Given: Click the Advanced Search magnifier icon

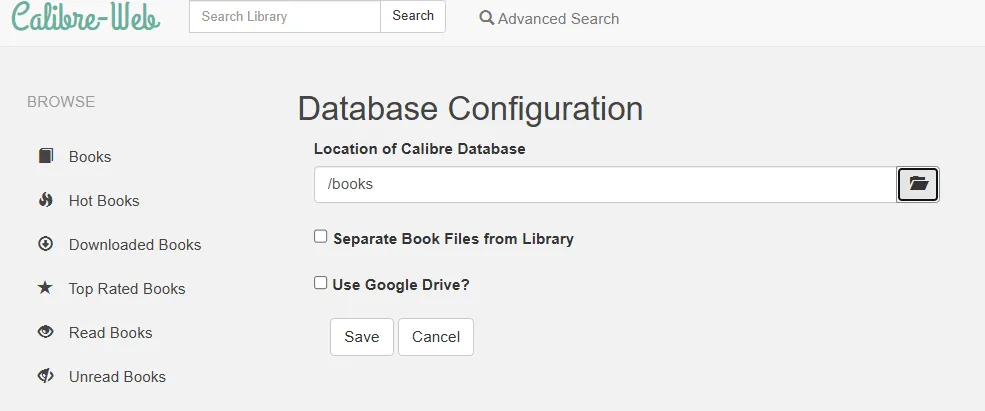Looking at the screenshot, I should coord(487,18).
